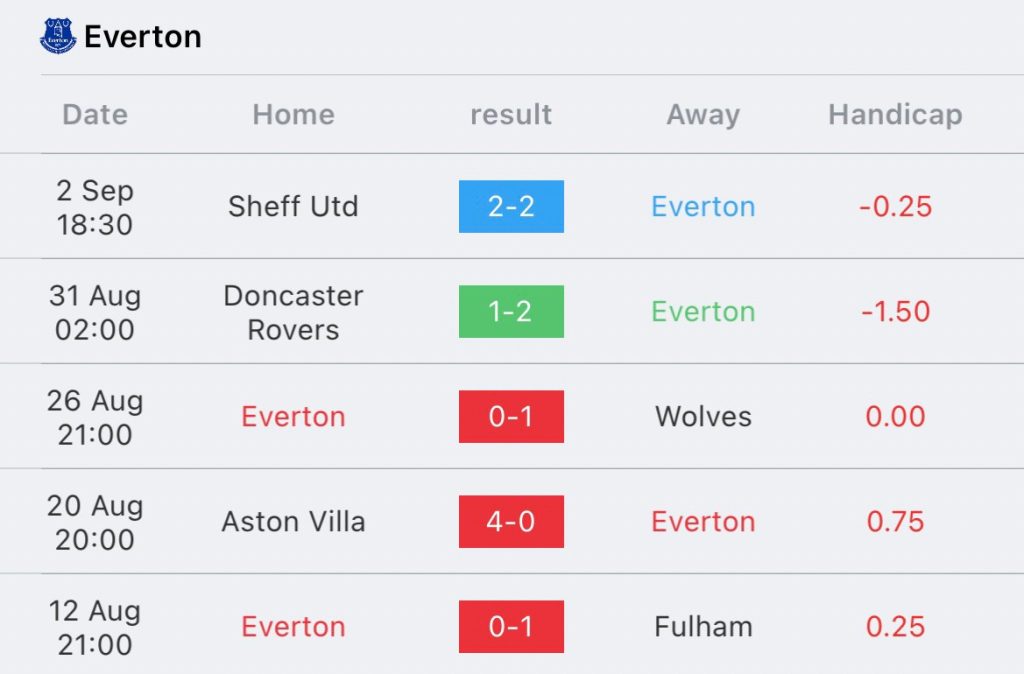The height and width of the screenshot is (674, 1024).
Task: Open the Sheff Utd team link
Action: click(x=293, y=207)
